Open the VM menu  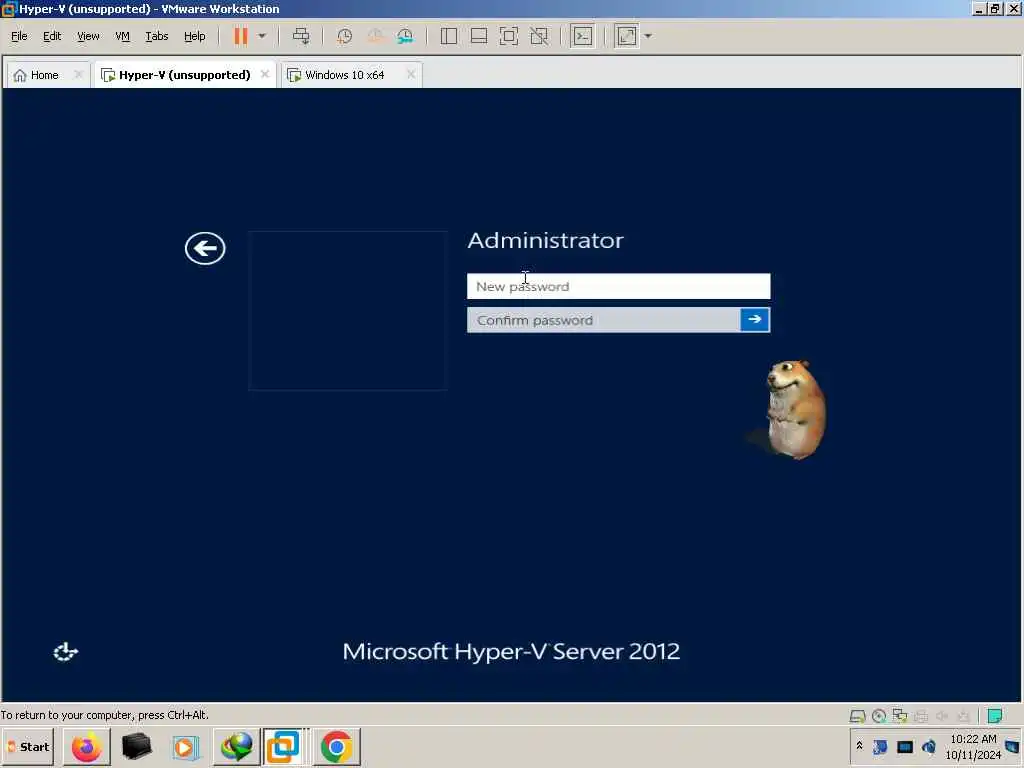pos(122,36)
